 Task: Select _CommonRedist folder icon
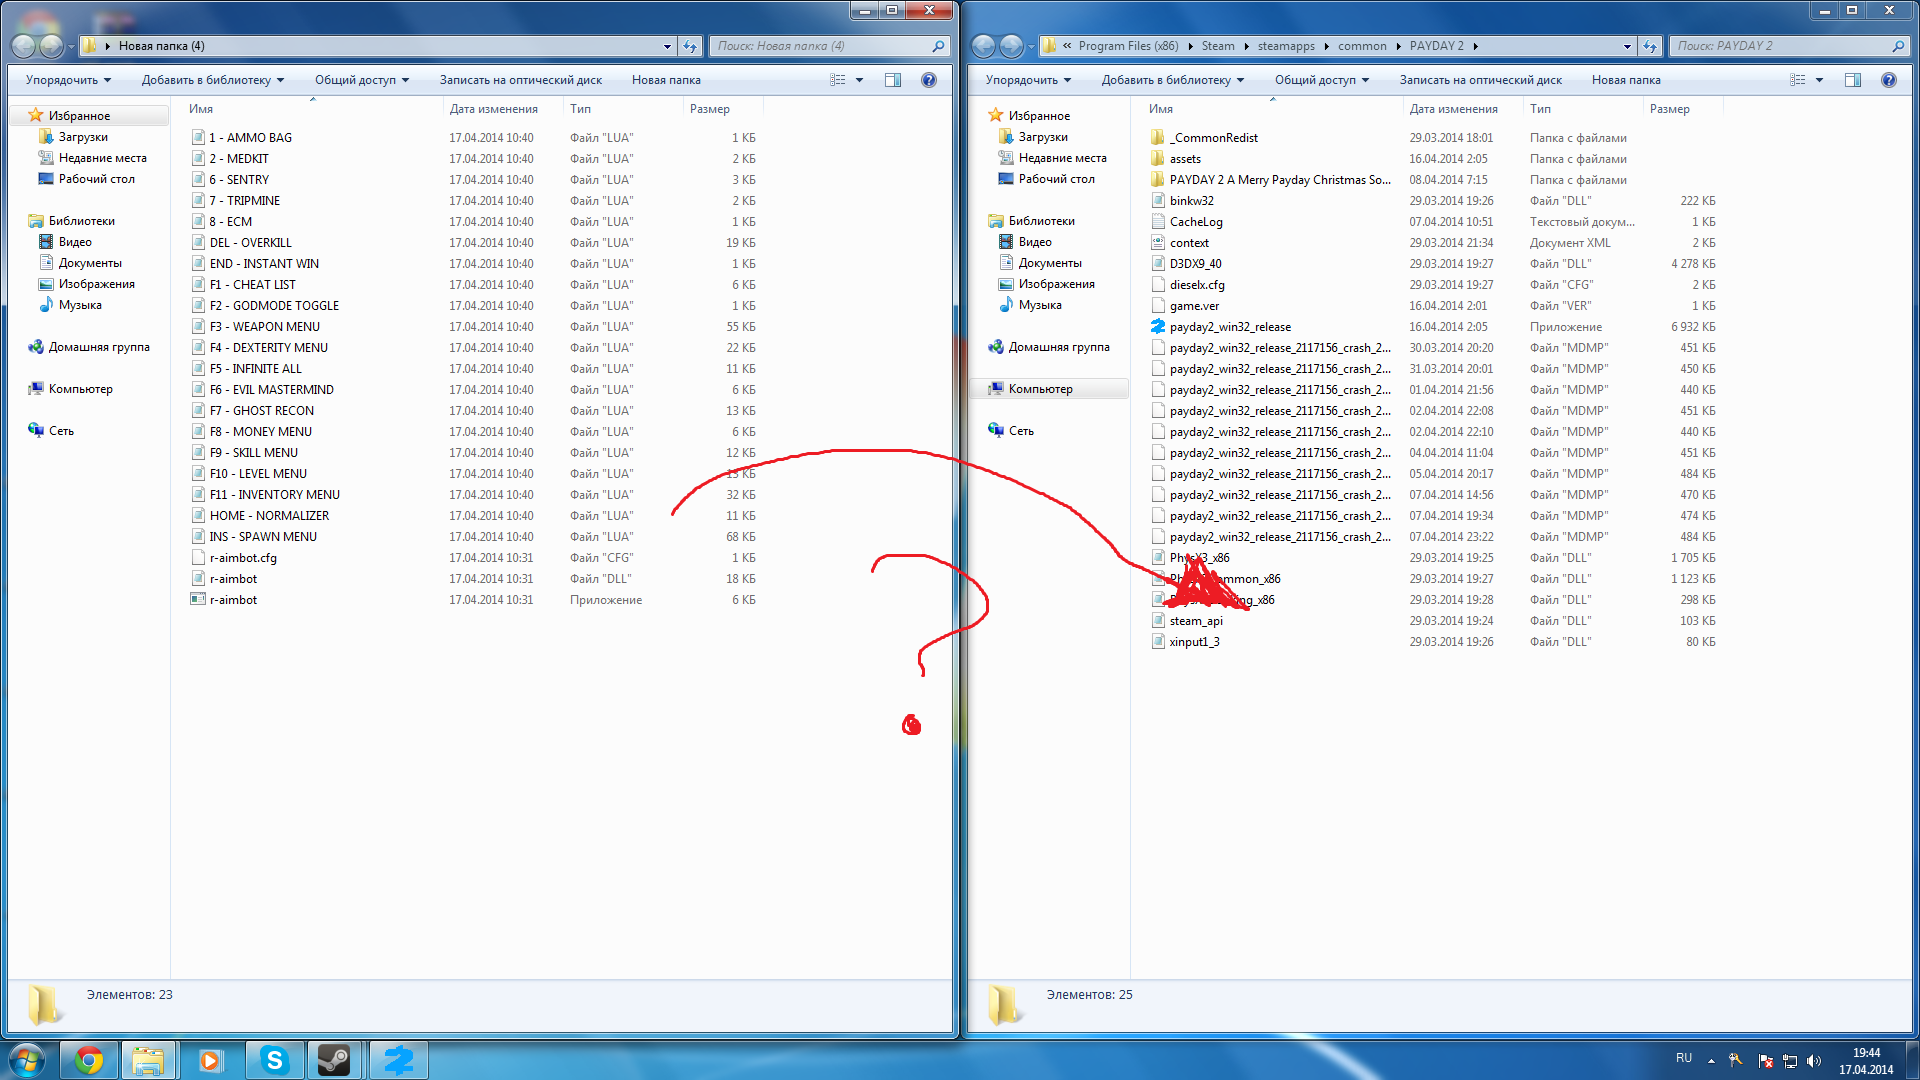1158,138
